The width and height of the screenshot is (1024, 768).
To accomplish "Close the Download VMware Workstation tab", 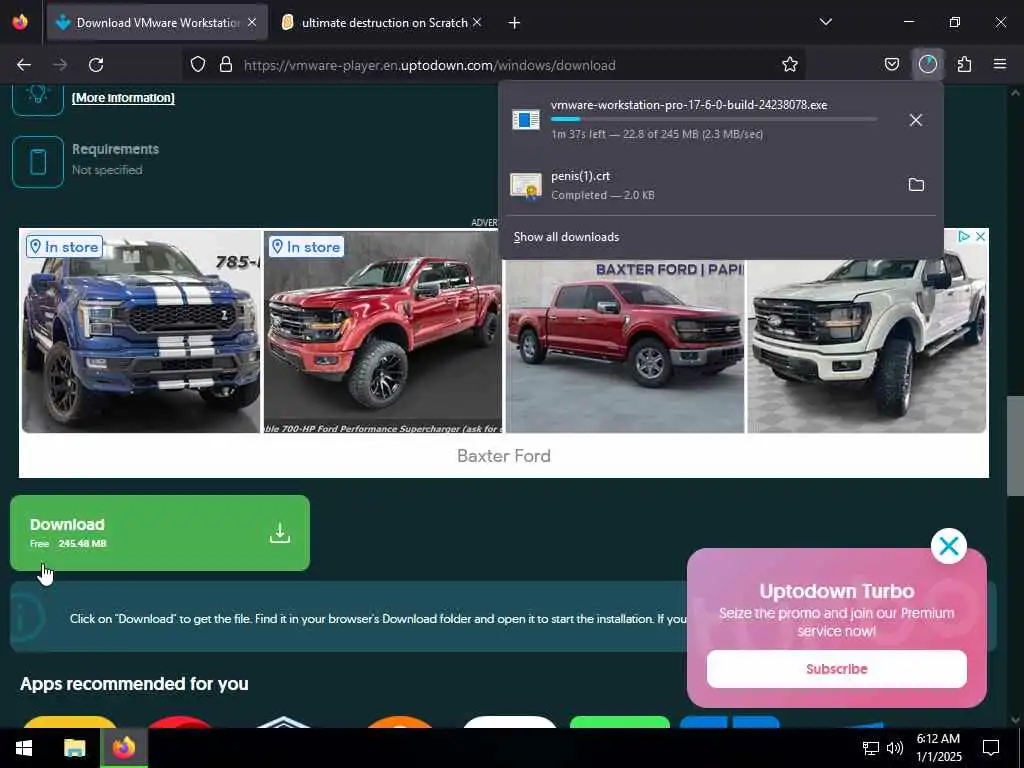I will point(252,23).
